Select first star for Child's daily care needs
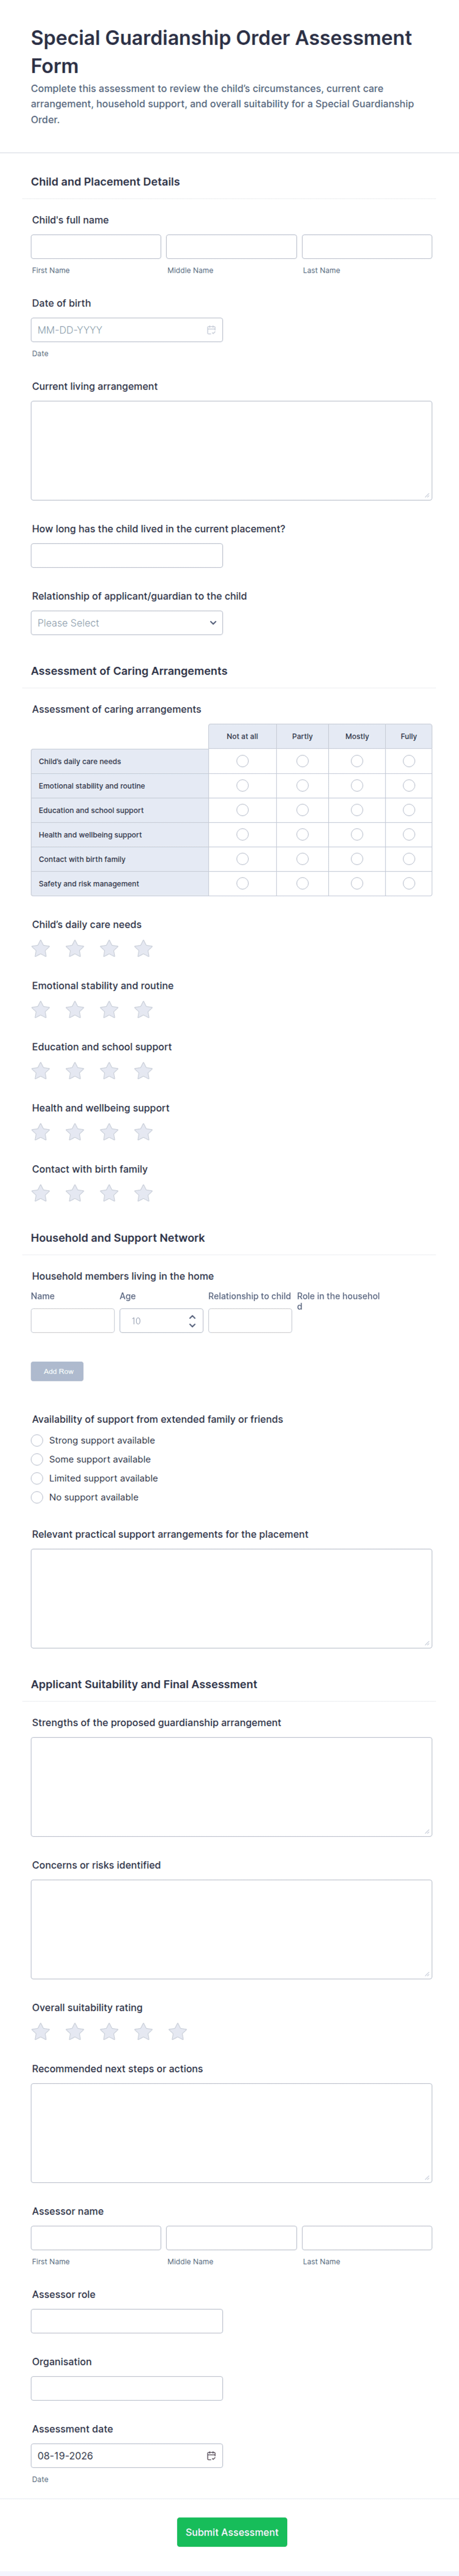 41,948
